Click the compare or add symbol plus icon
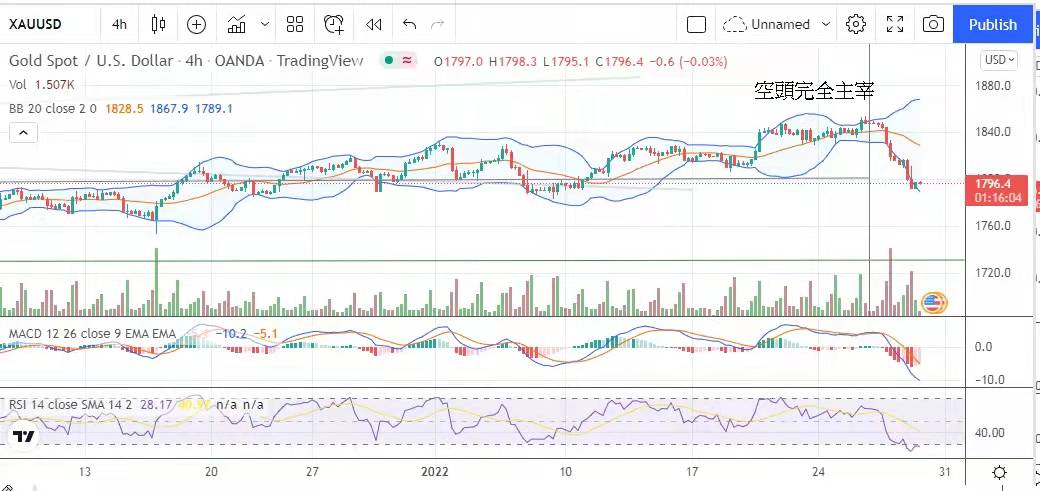This screenshot has width=1040, height=491. tap(197, 24)
